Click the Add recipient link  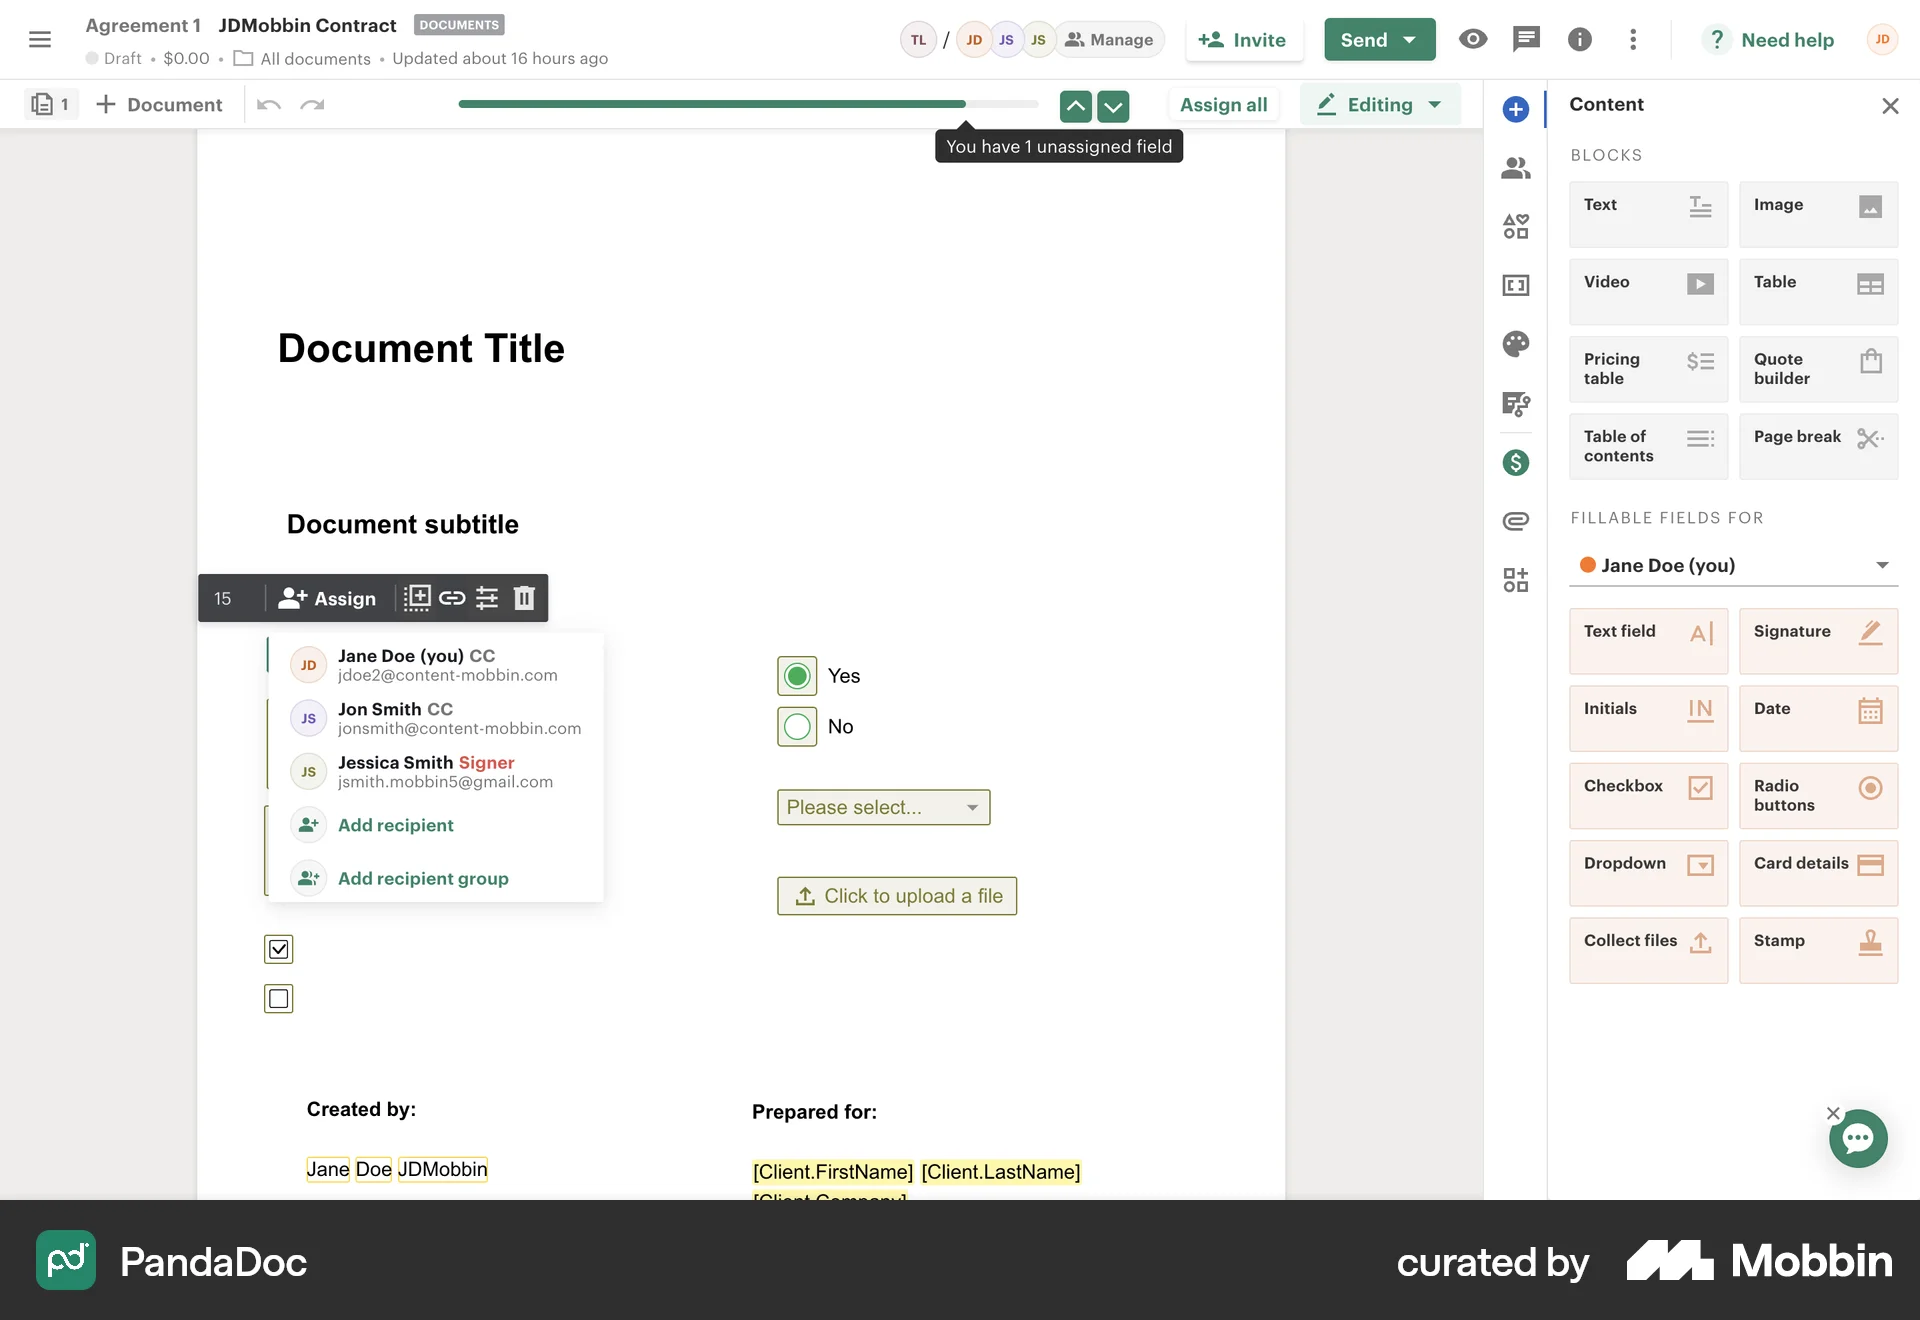pos(395,825)
